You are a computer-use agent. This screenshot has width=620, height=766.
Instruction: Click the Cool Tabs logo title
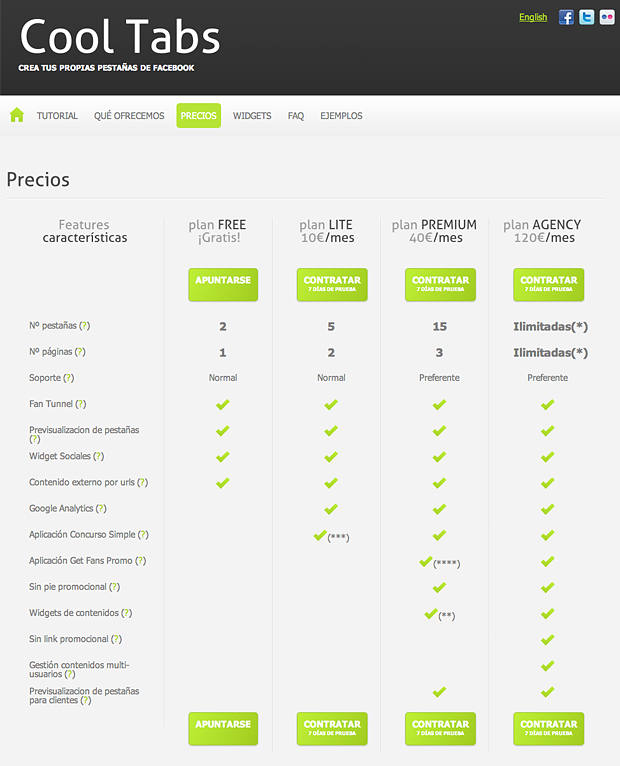pyautogui.click(x=120, y=38)
